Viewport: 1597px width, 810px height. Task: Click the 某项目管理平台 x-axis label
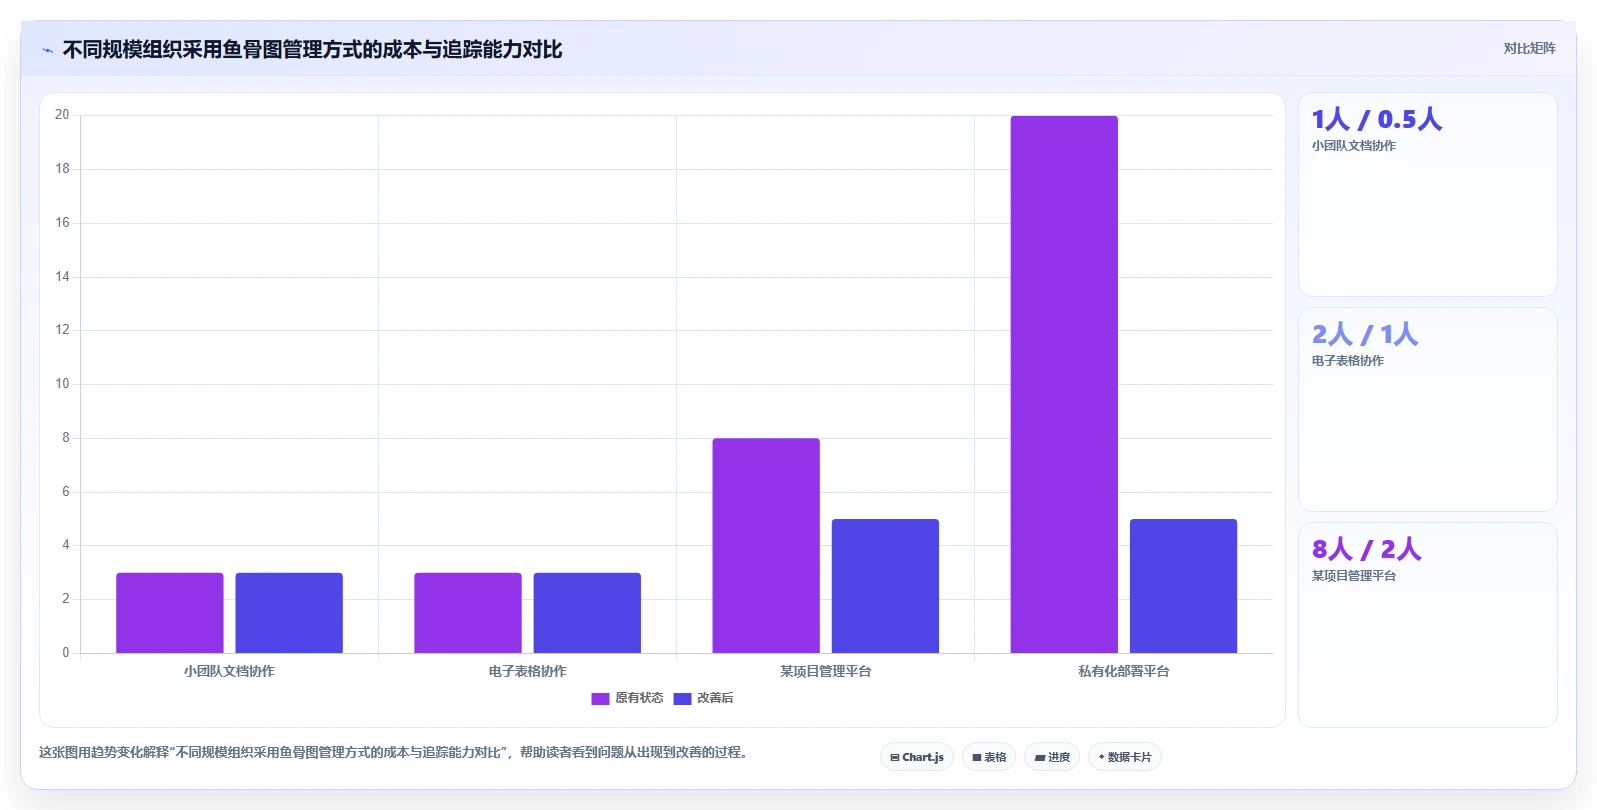click(825, 671)
